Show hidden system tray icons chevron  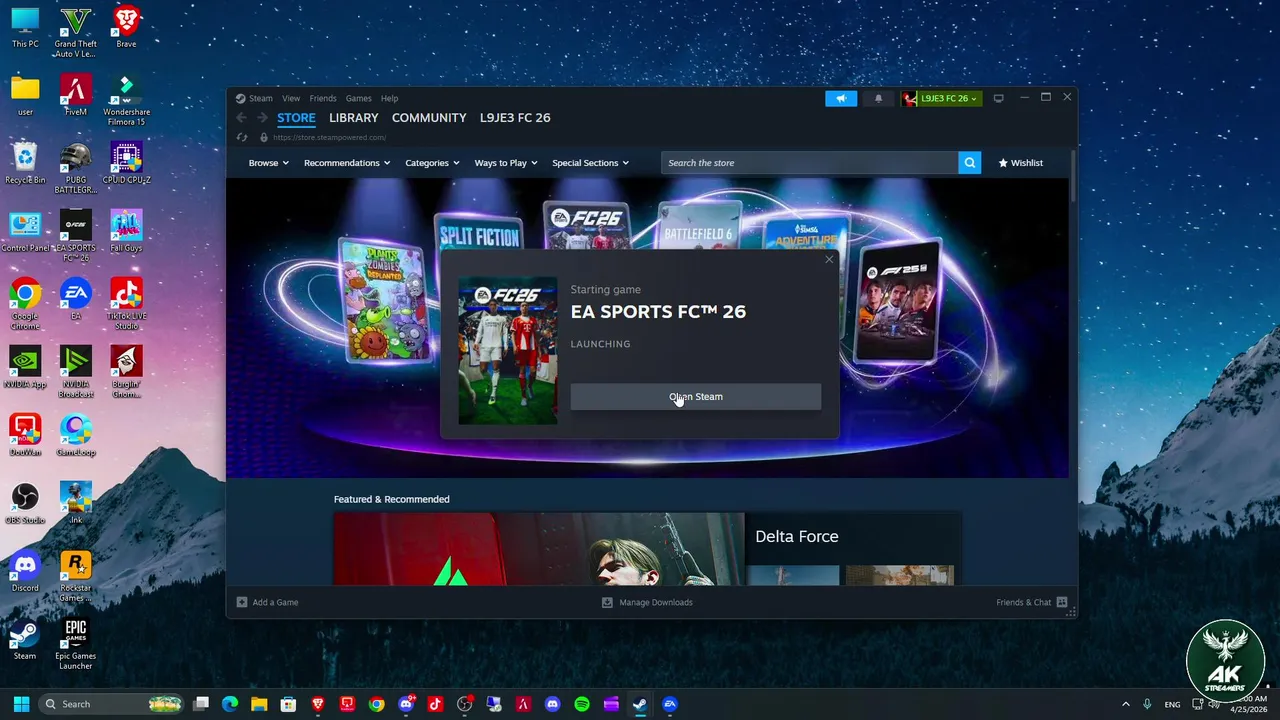[1125, 704]
